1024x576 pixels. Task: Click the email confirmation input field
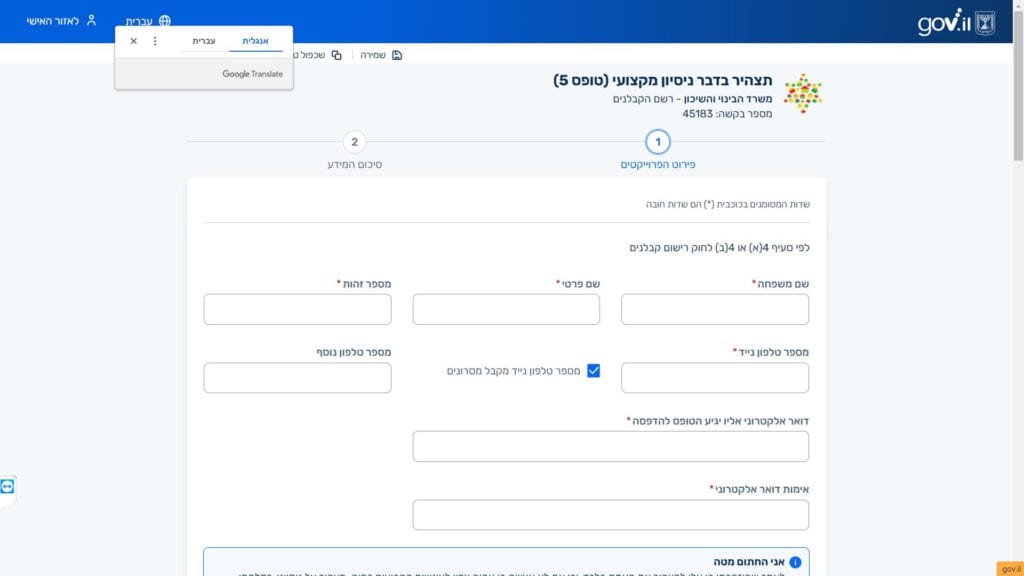[610, 515]
